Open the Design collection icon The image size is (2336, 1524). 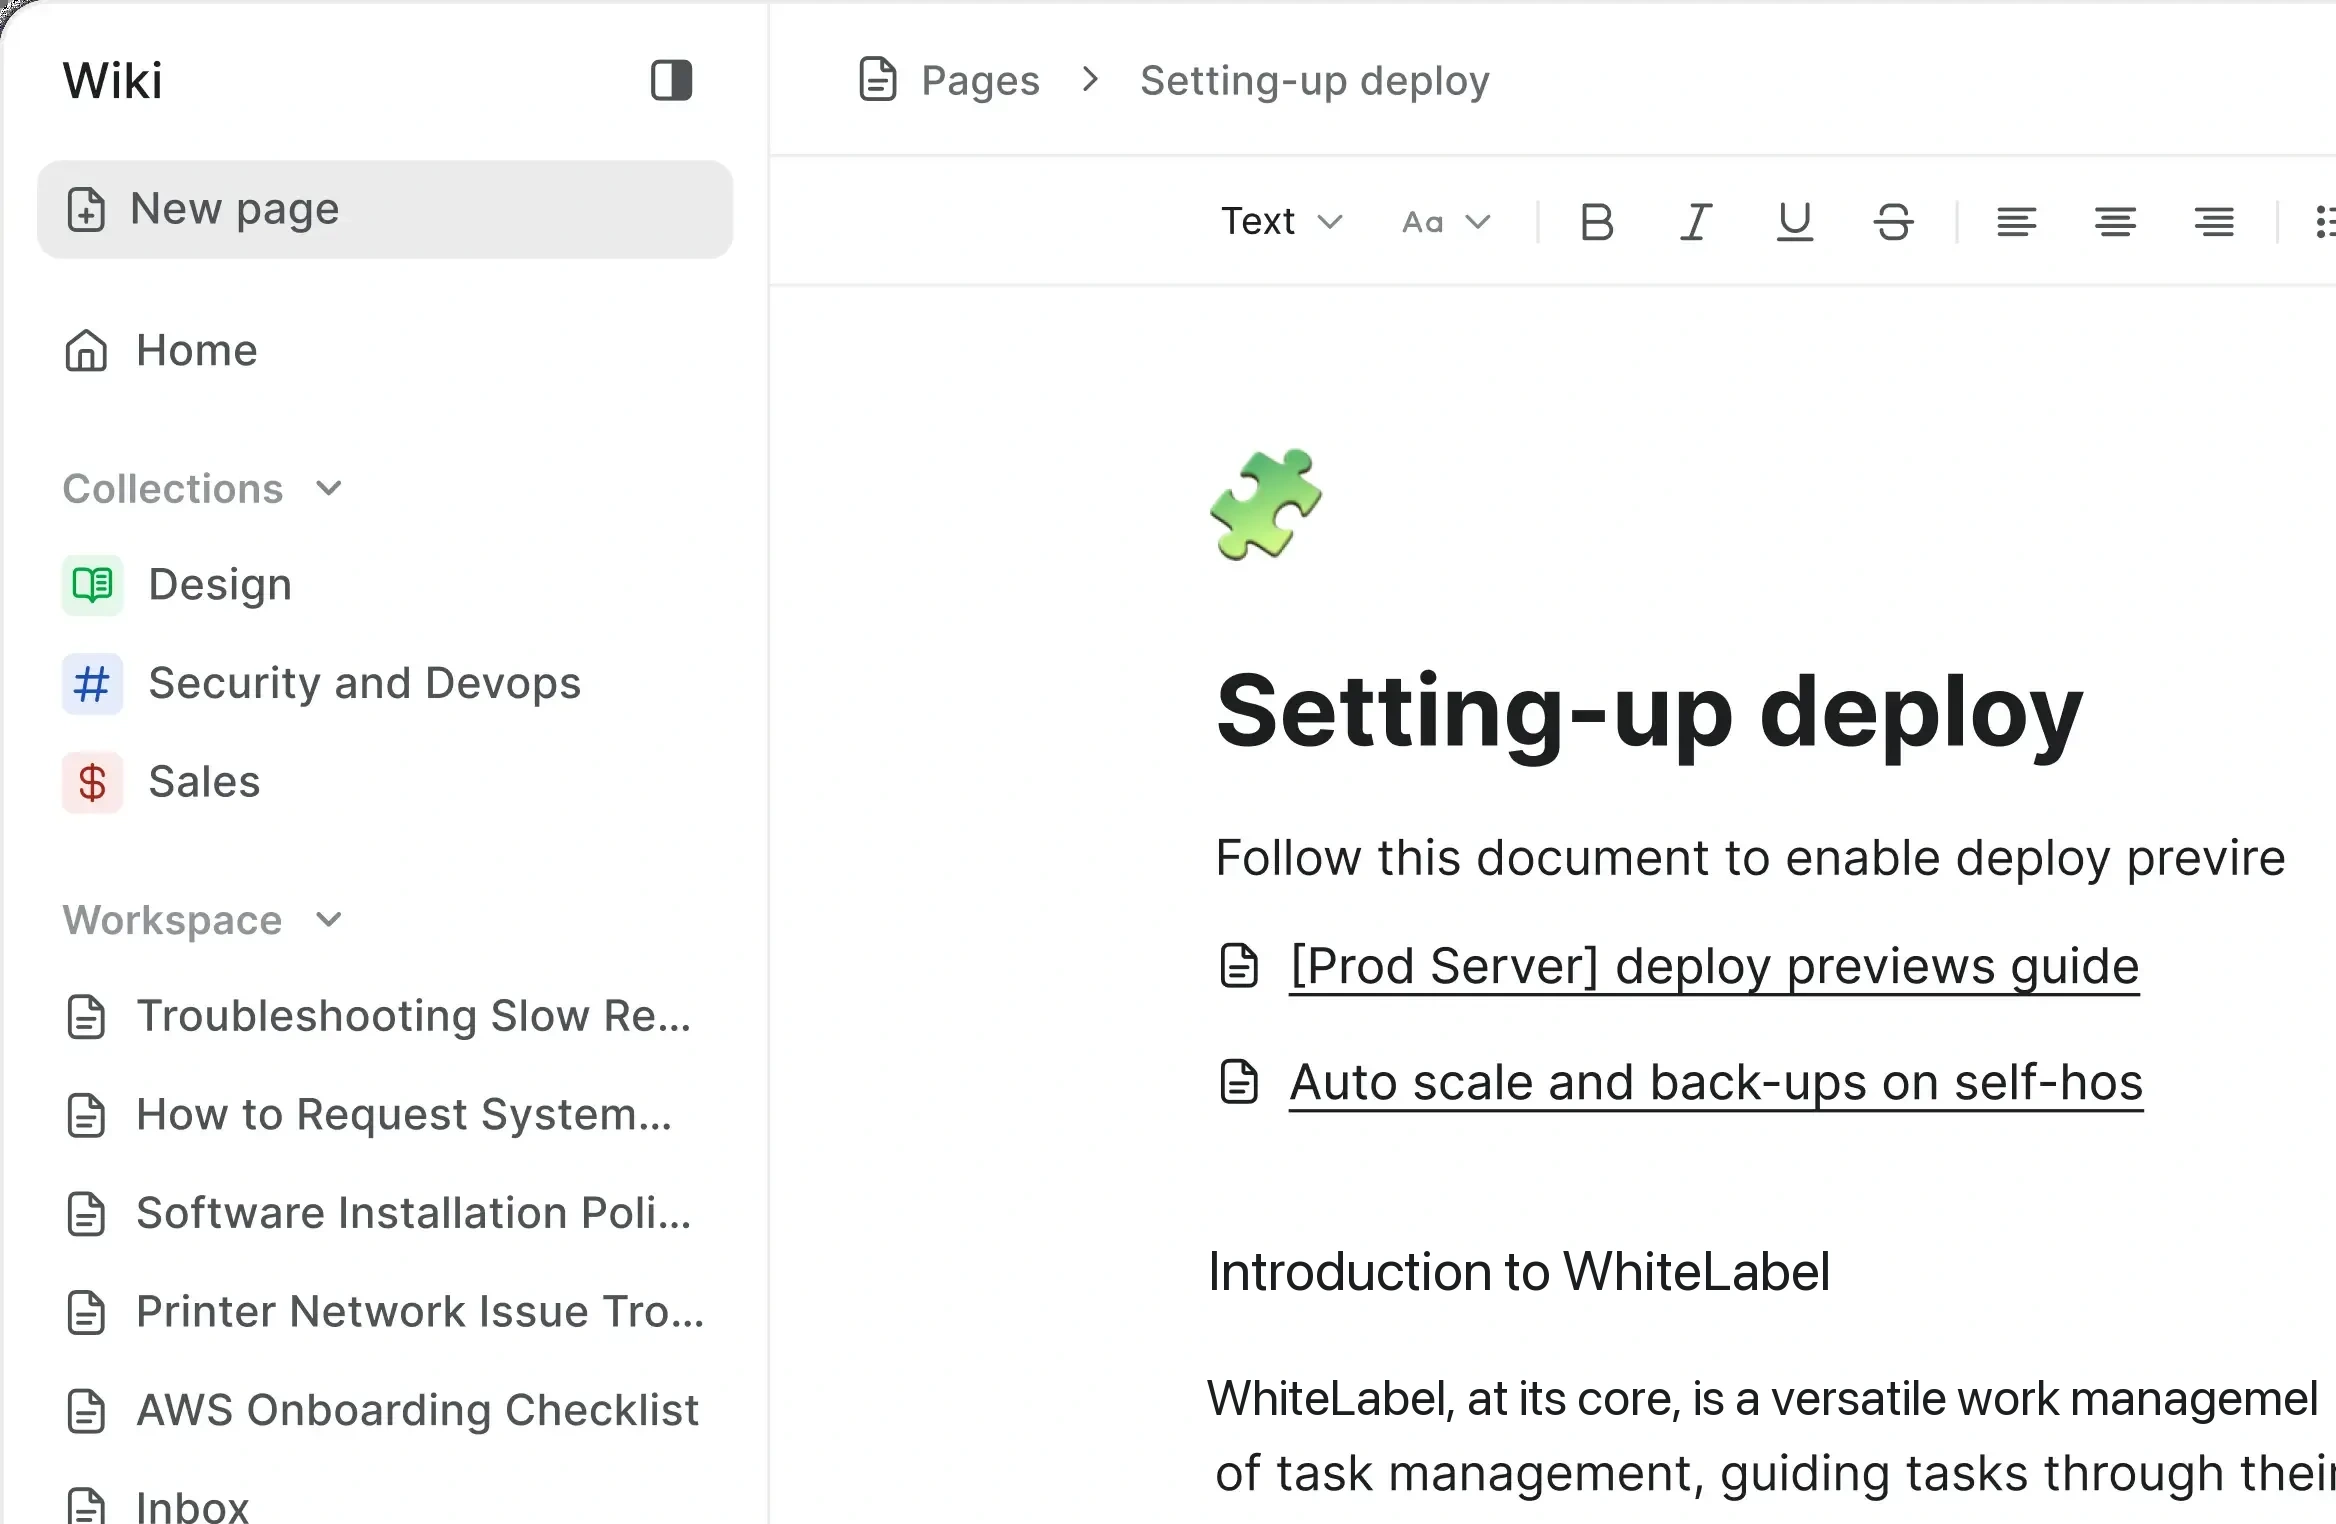click(92, 585)
